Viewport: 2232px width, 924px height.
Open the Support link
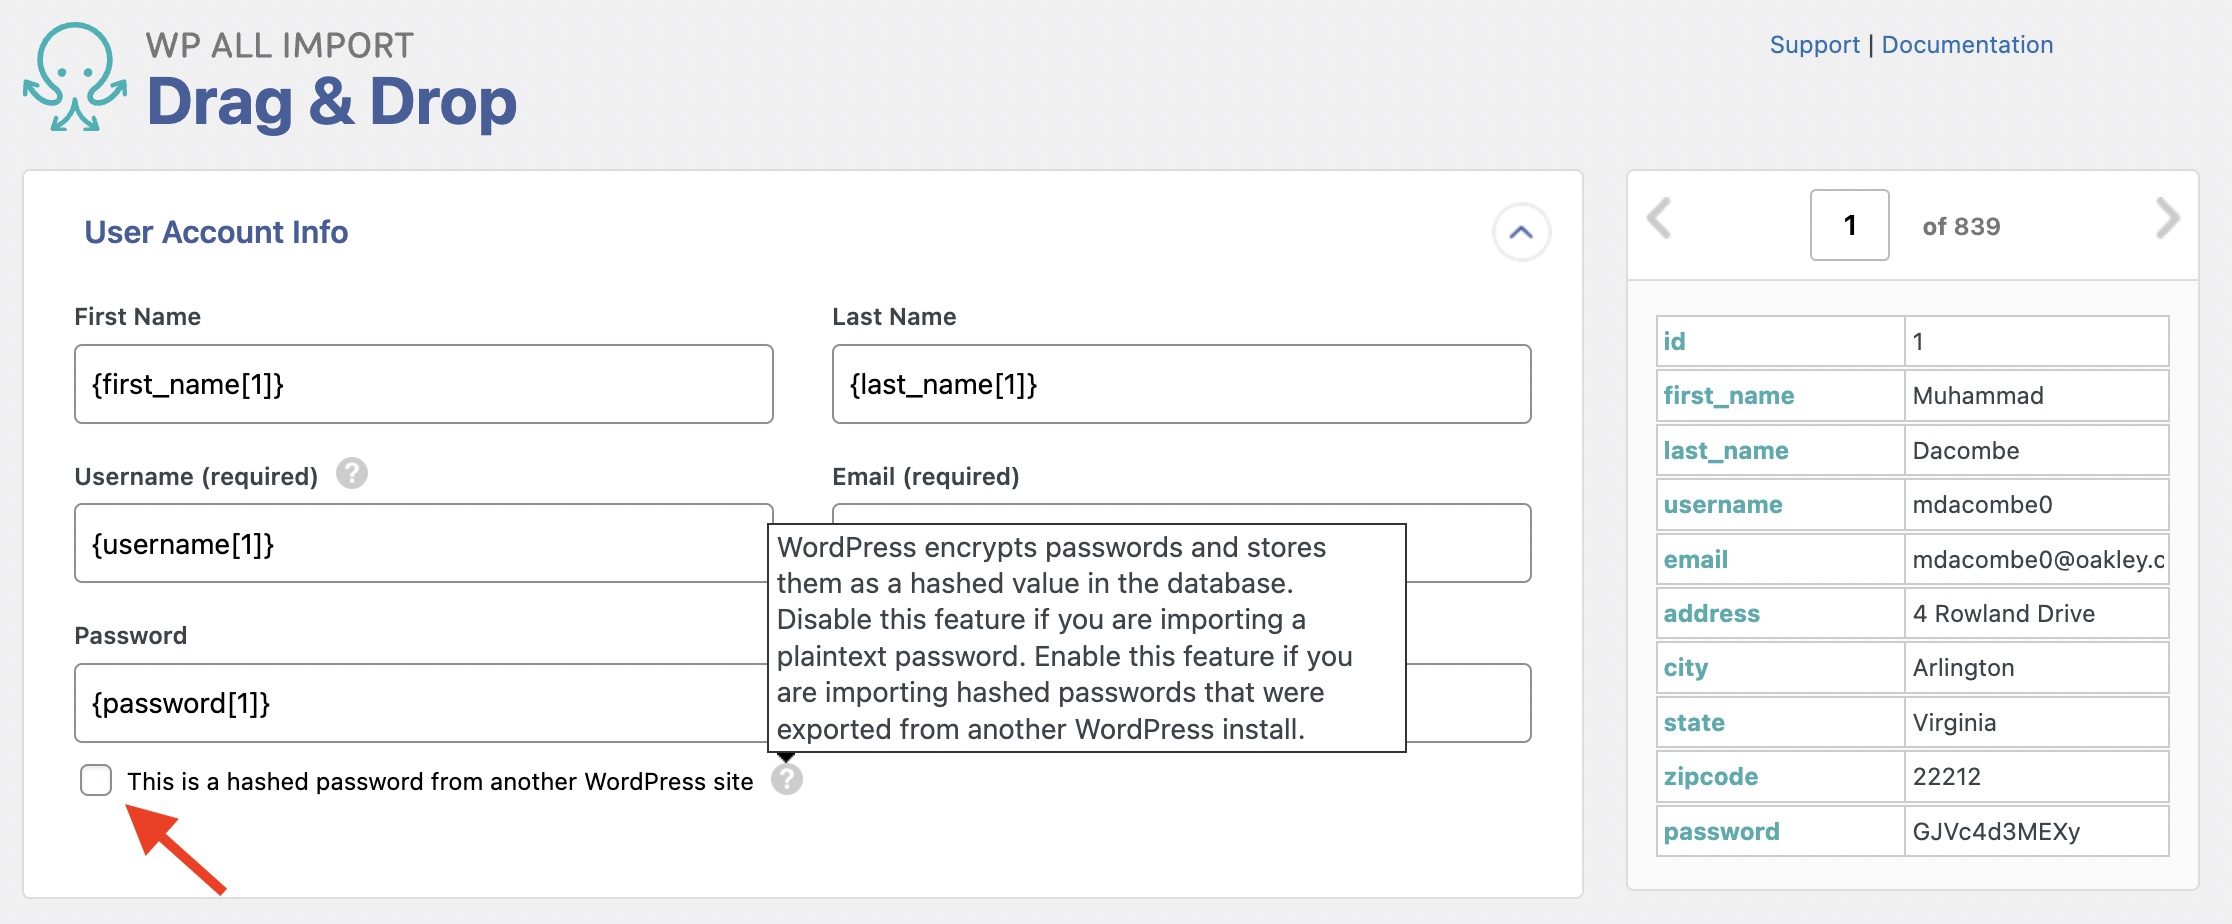pyautogui.click(x=1814, y=45)
